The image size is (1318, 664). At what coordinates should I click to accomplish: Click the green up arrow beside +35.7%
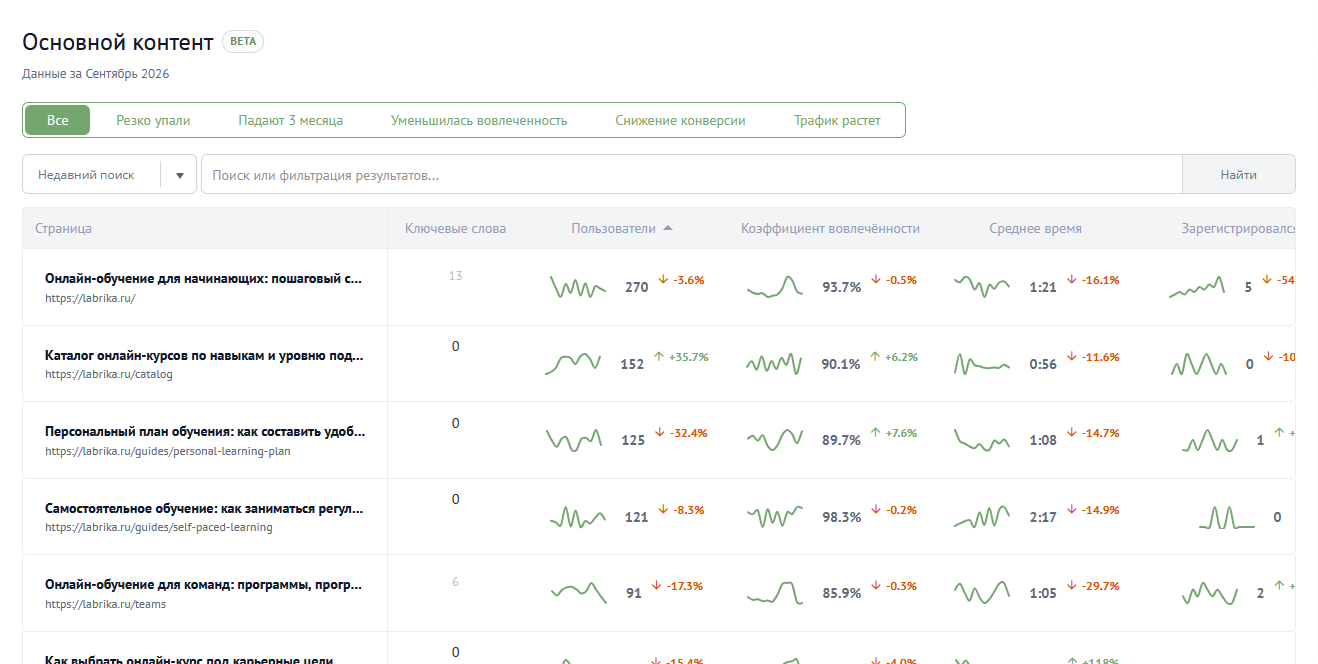tap(659, 357)
